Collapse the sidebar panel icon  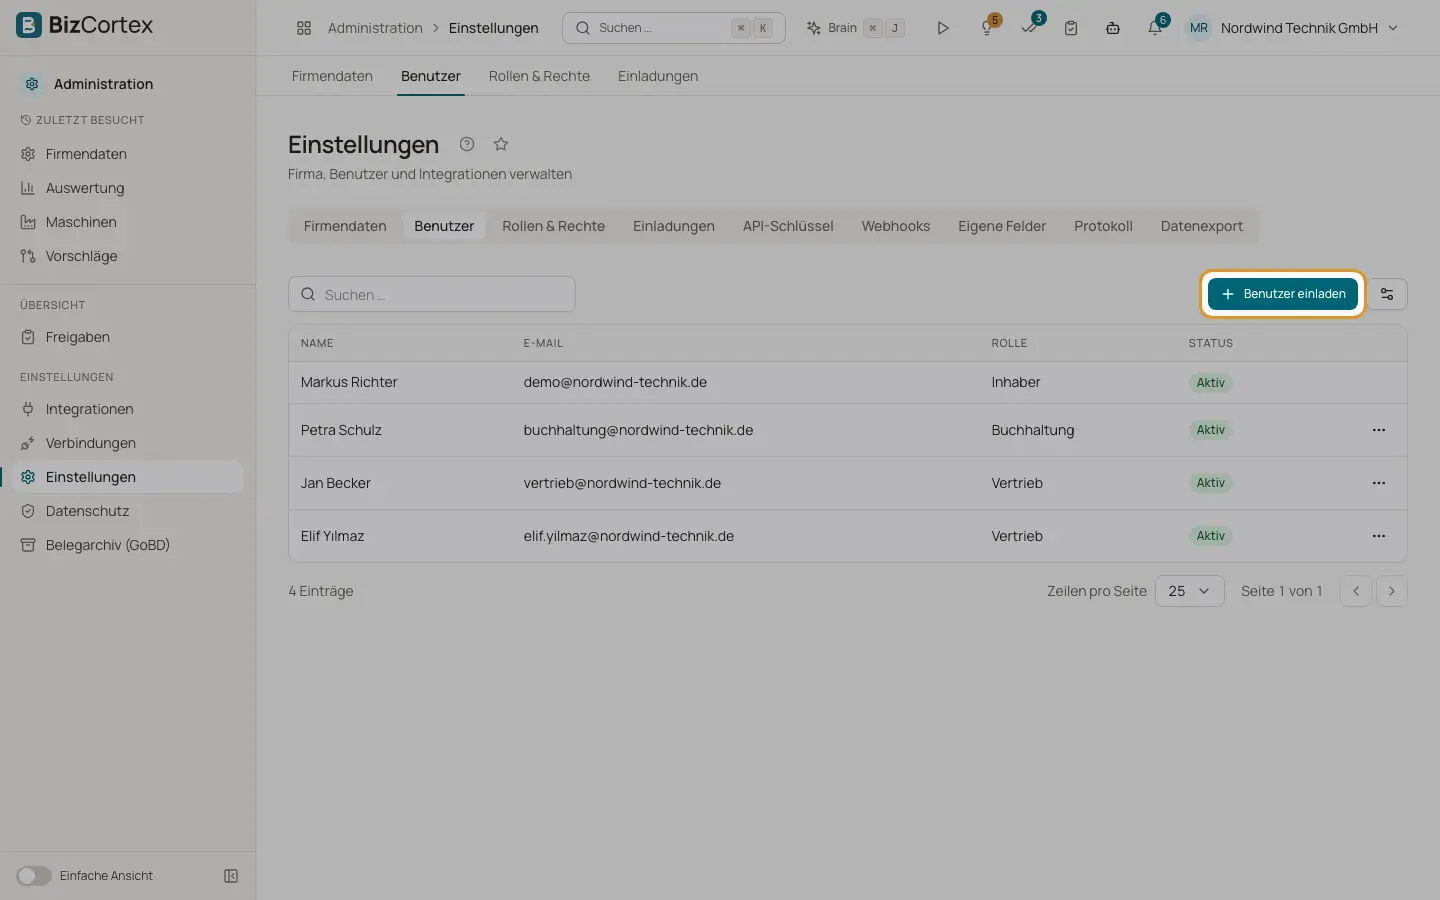tap(231, 876)
